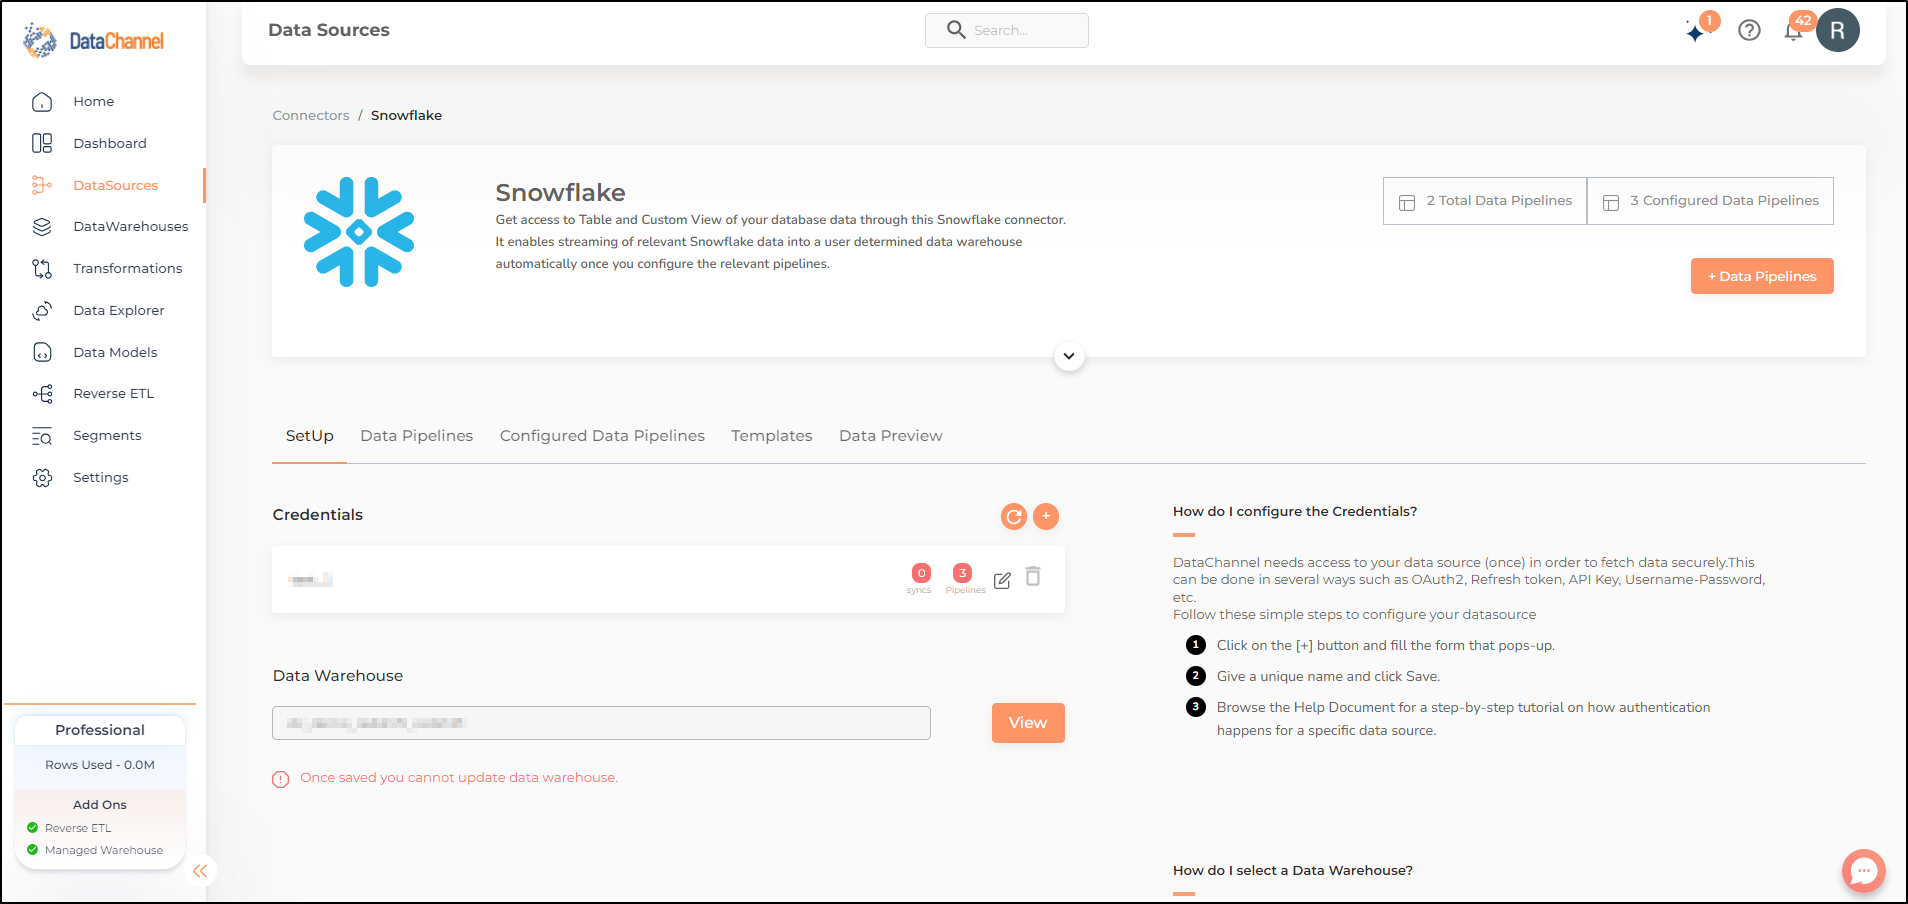Viewport: 1908px width, 904px height.
Task: Click the Credentials section heading
Action: [318, 515]
